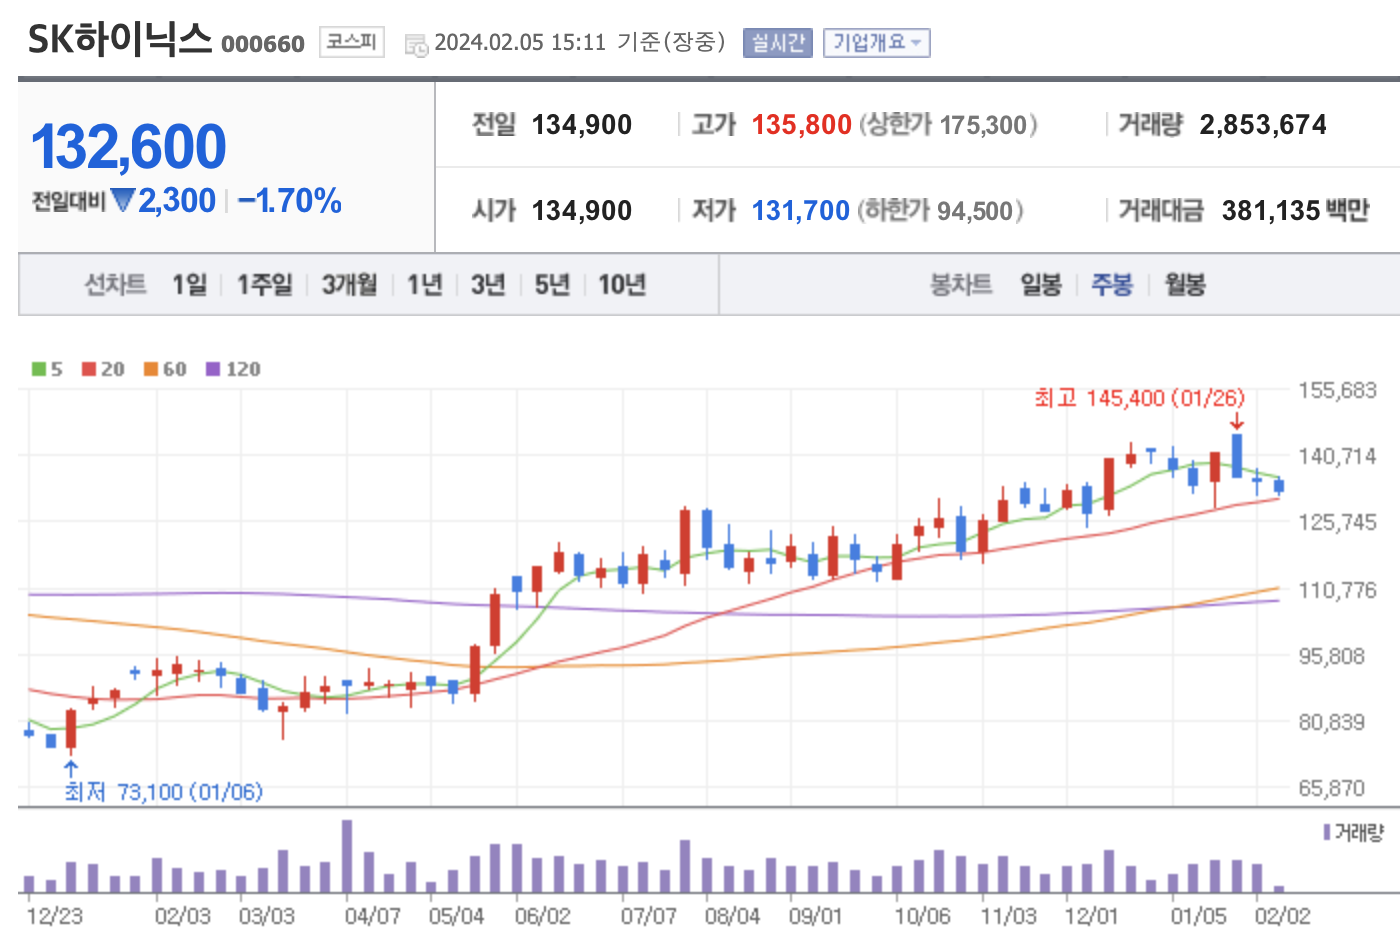Click the 전일 value 134,900
Screen dimensions: 1400x942
click(582, 125)
